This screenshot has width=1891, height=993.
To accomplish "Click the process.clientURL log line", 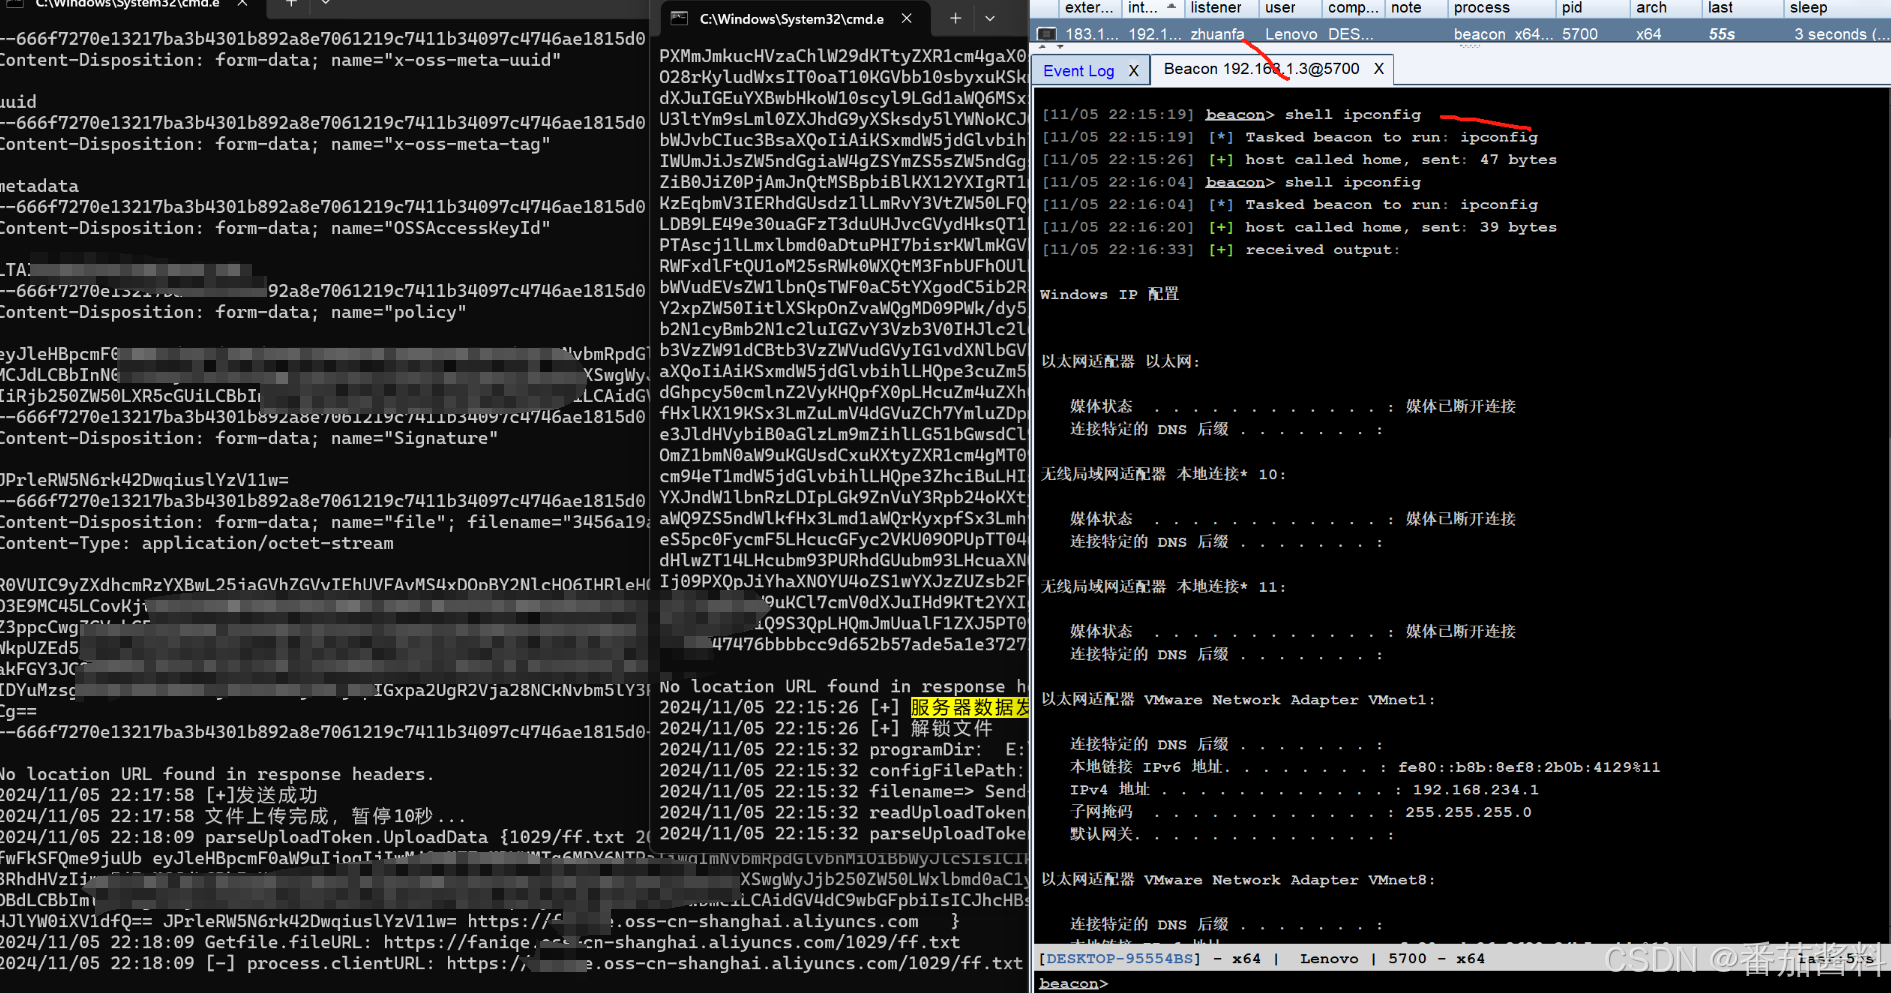I will (x=511, y=963).
